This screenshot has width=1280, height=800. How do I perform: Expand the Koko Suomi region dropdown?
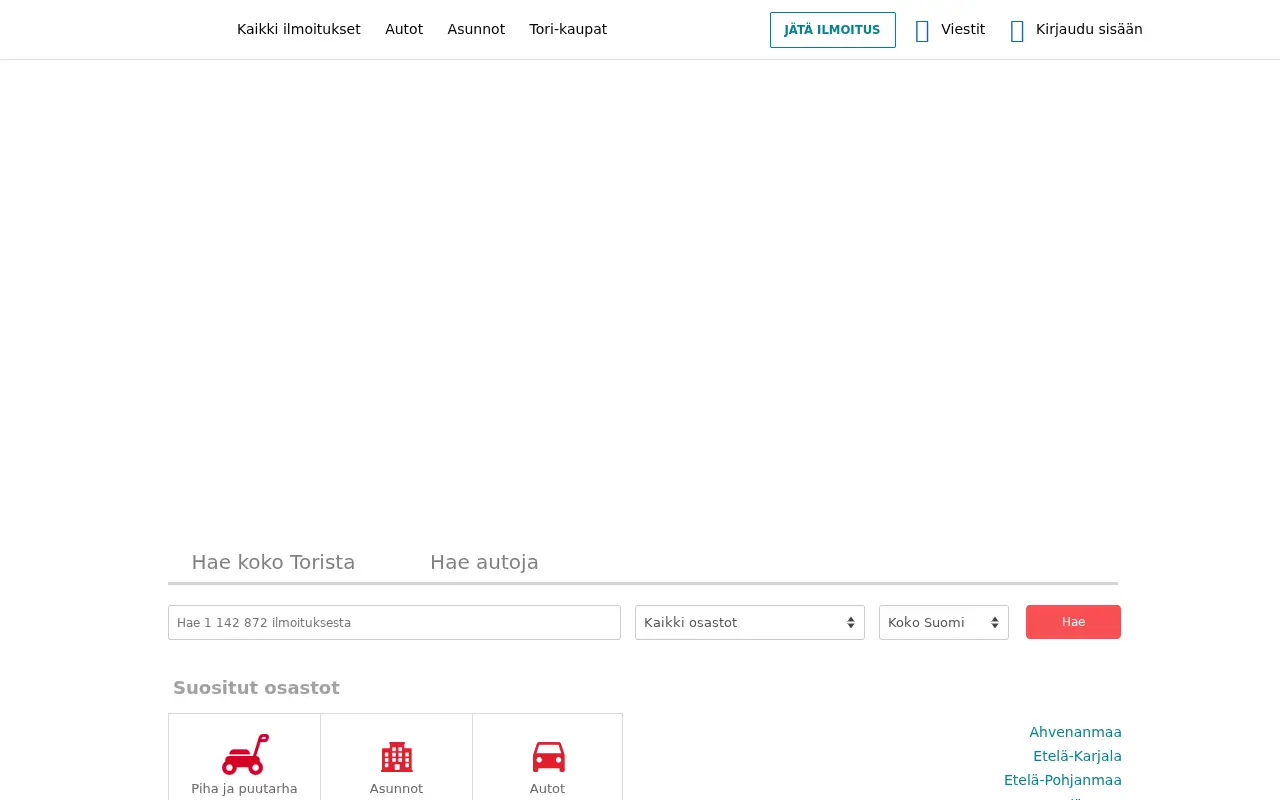(944, 622)
